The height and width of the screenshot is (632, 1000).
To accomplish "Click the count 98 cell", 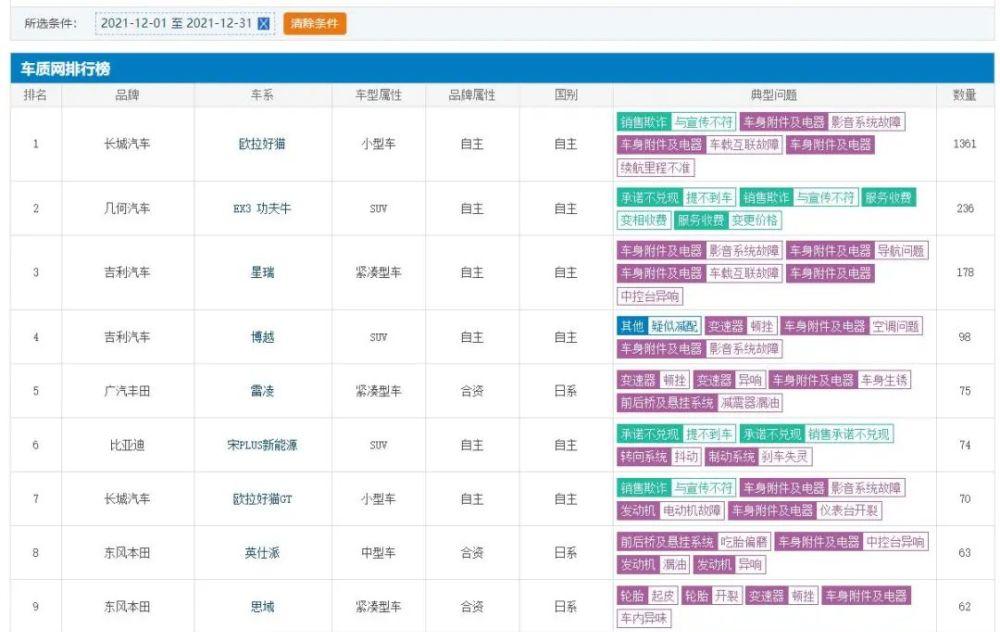I will [964, 337].
